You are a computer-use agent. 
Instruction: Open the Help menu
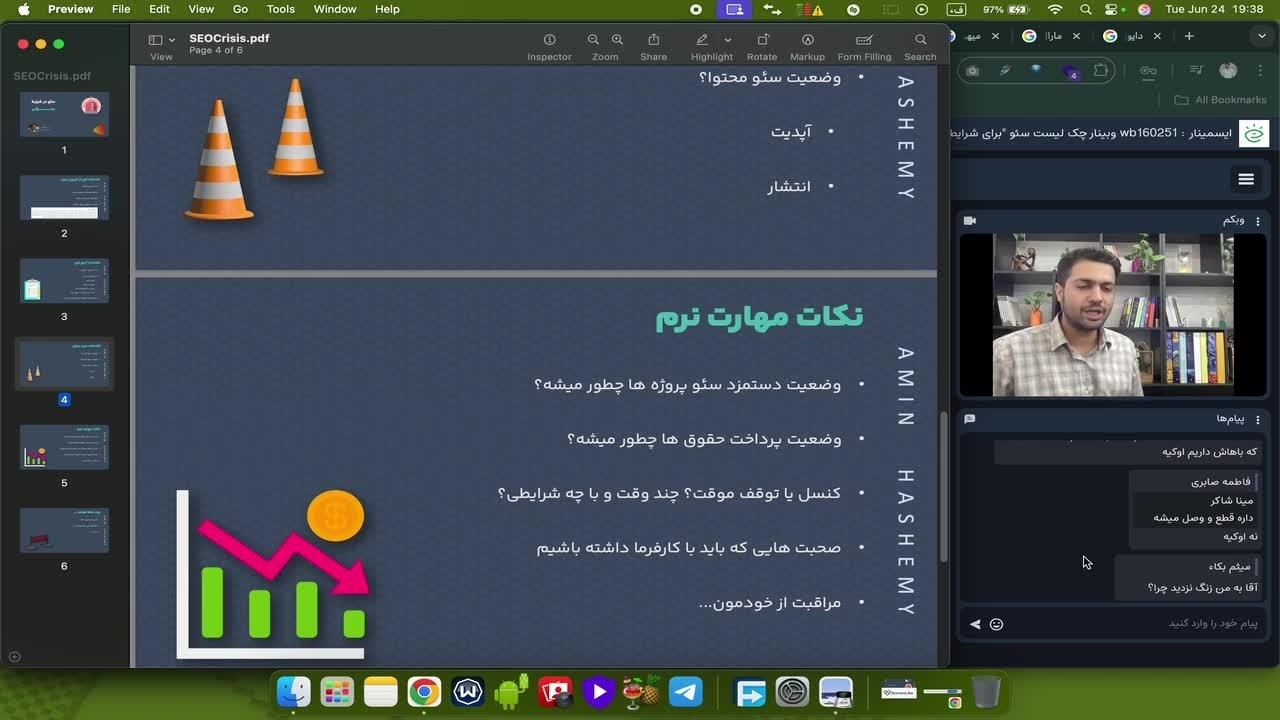pos(387,9)
